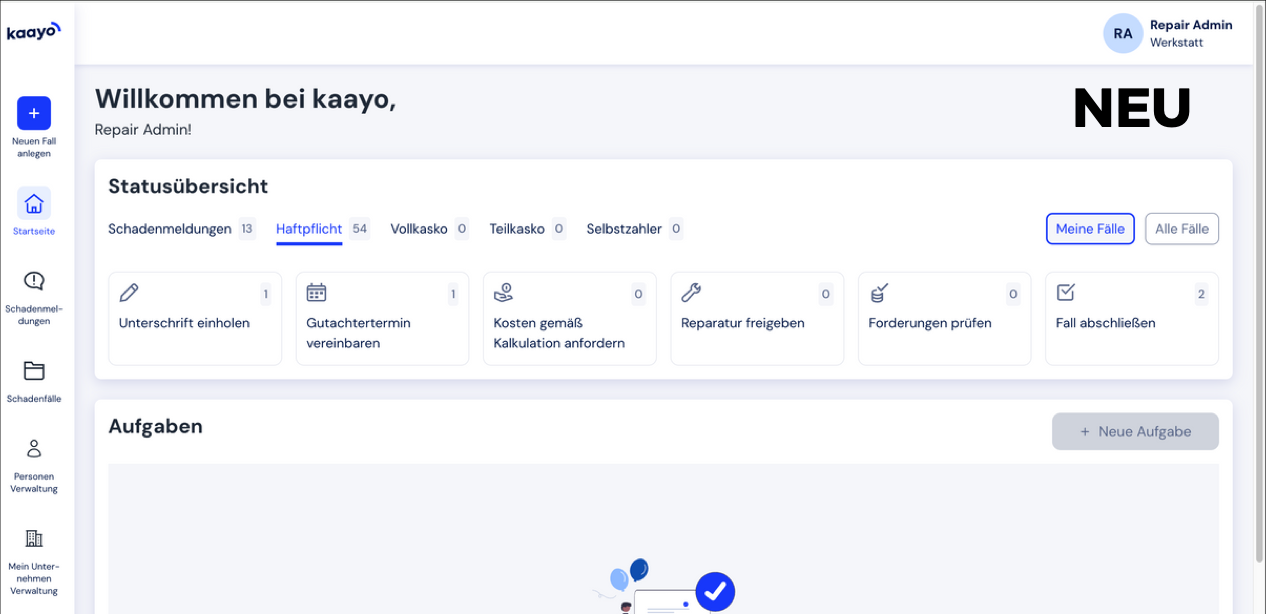Click the count badge 1 on Unterschrift einholen

[265, 294]
